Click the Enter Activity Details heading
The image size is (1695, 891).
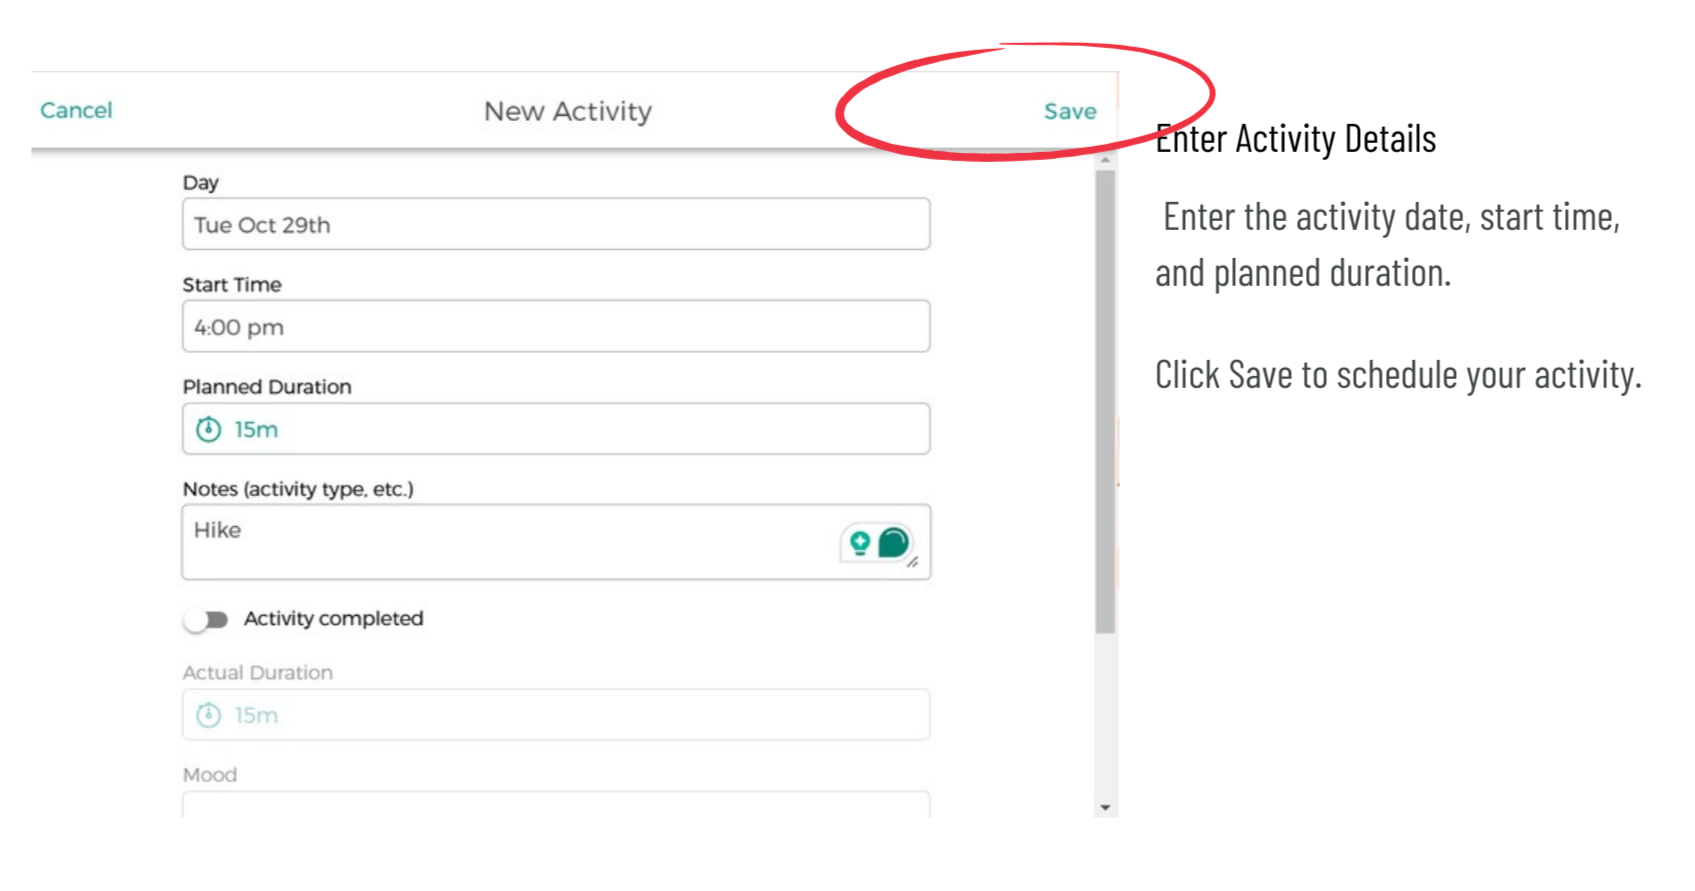pyautogui.click(x=1295, y=139)
